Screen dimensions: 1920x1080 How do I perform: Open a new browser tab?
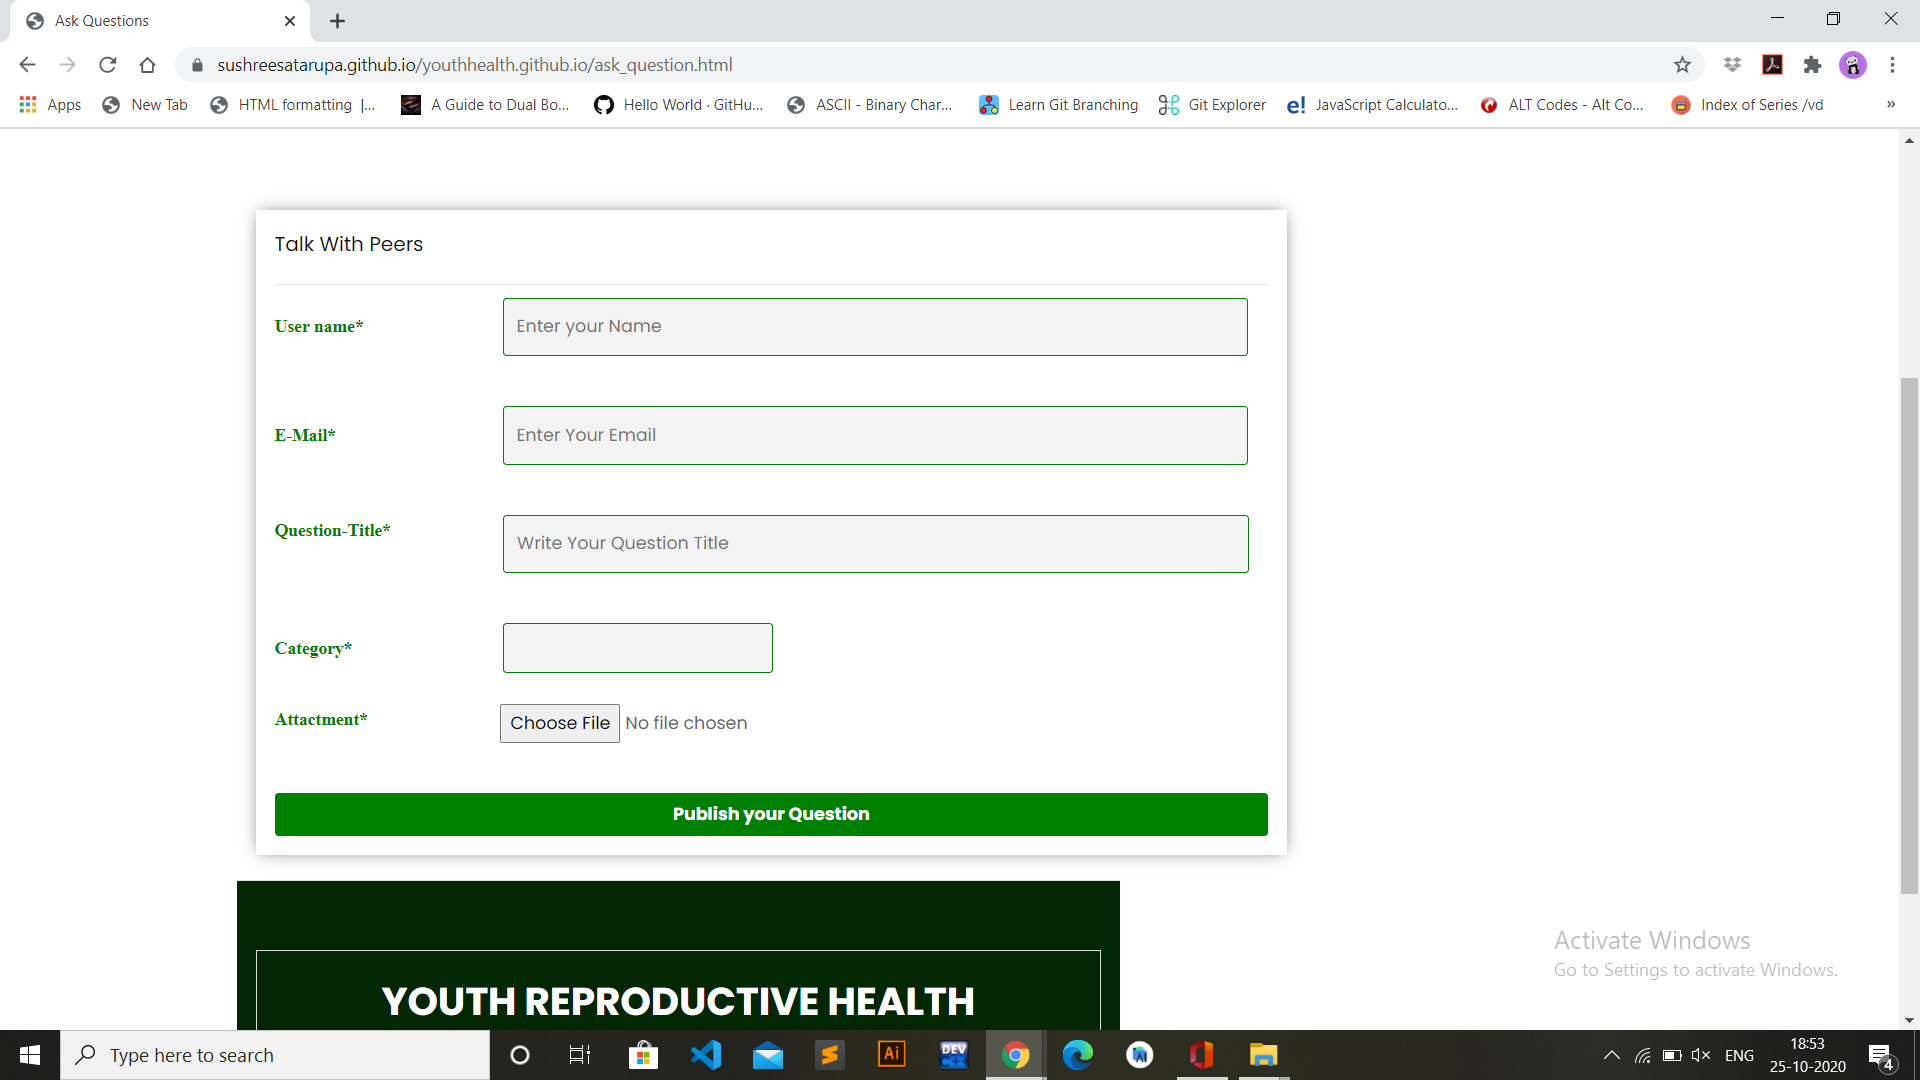(x=337, y=21)
